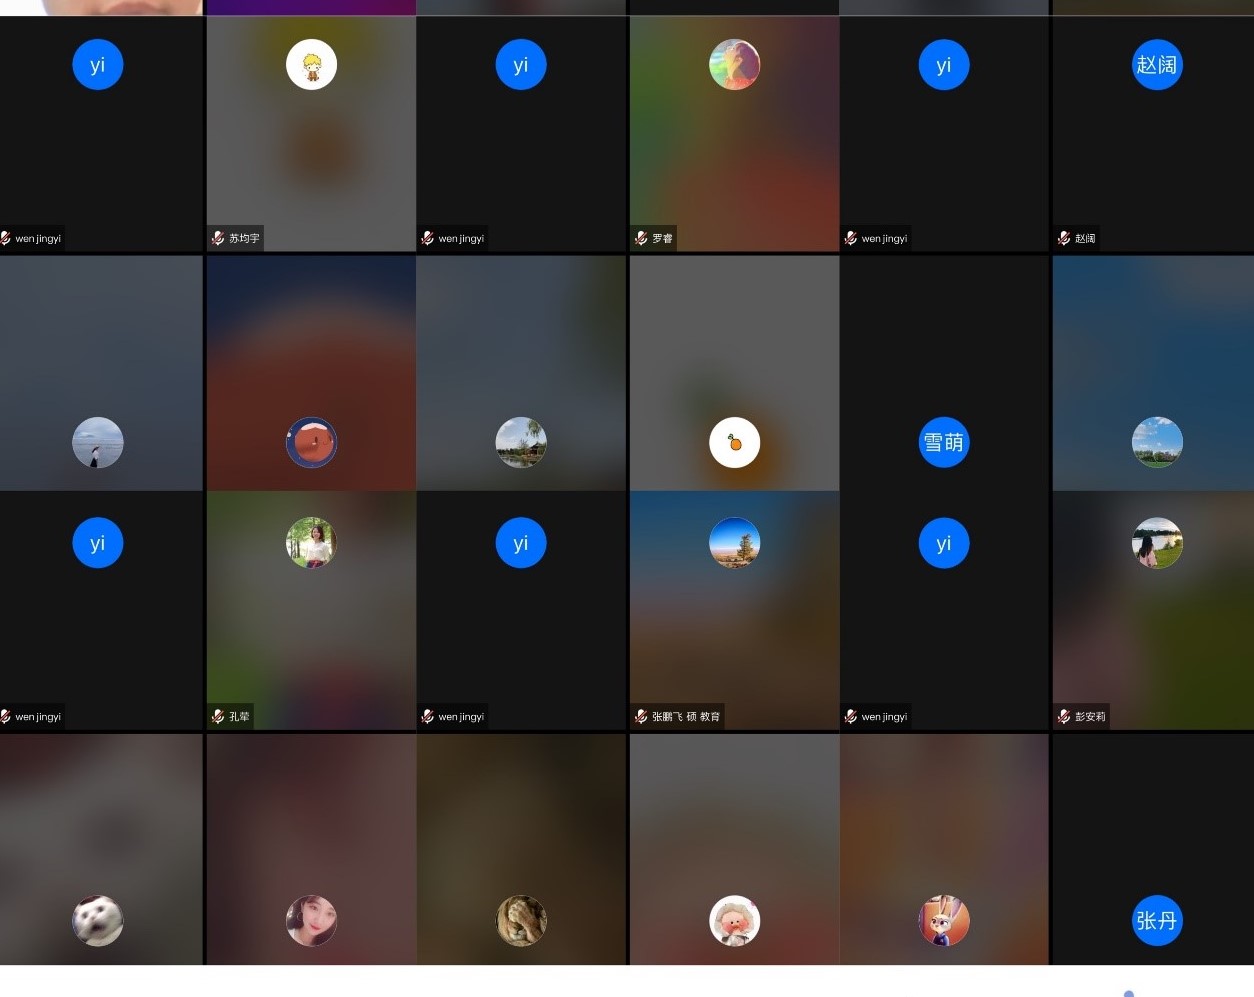Select the cartoon rabbit avatar

tap(944, 920)
